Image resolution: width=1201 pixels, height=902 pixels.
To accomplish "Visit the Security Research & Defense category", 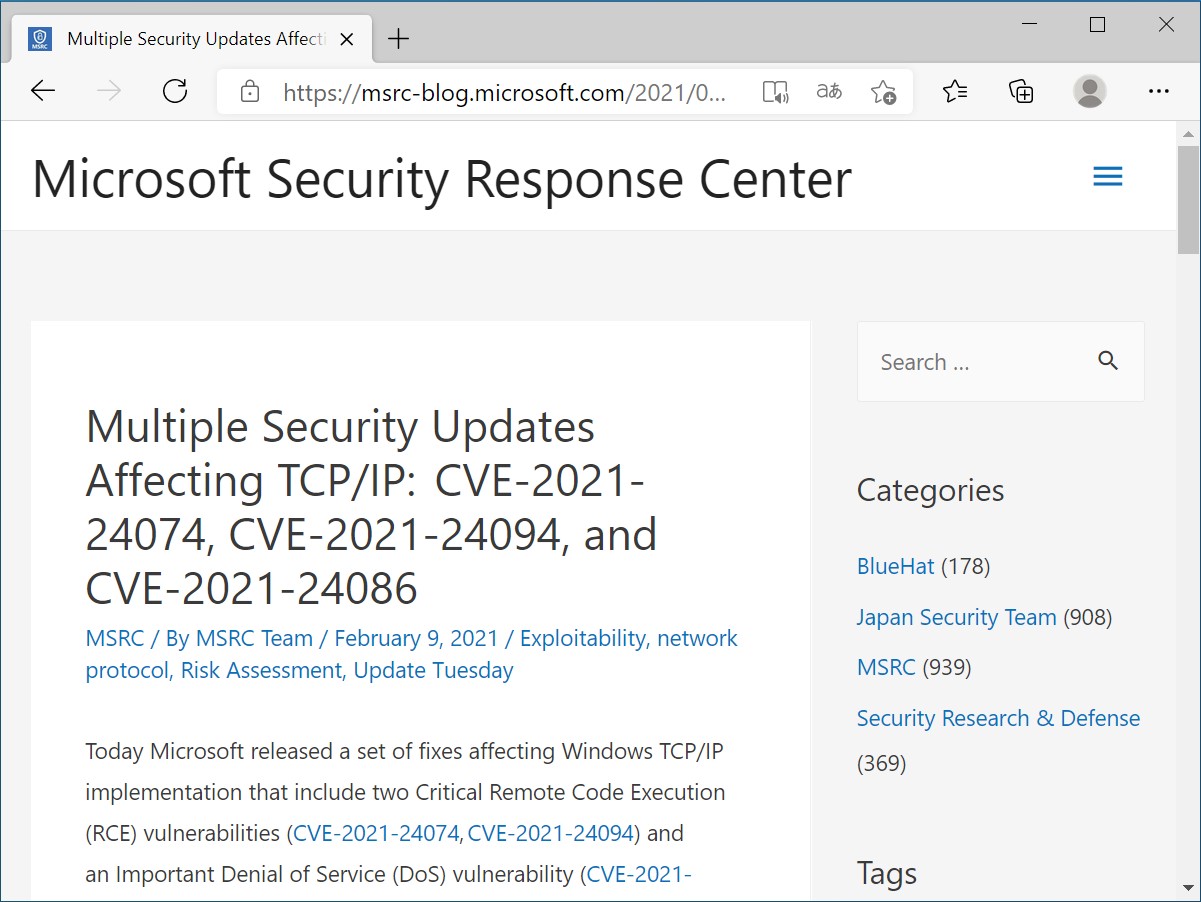I will point(998,718).
